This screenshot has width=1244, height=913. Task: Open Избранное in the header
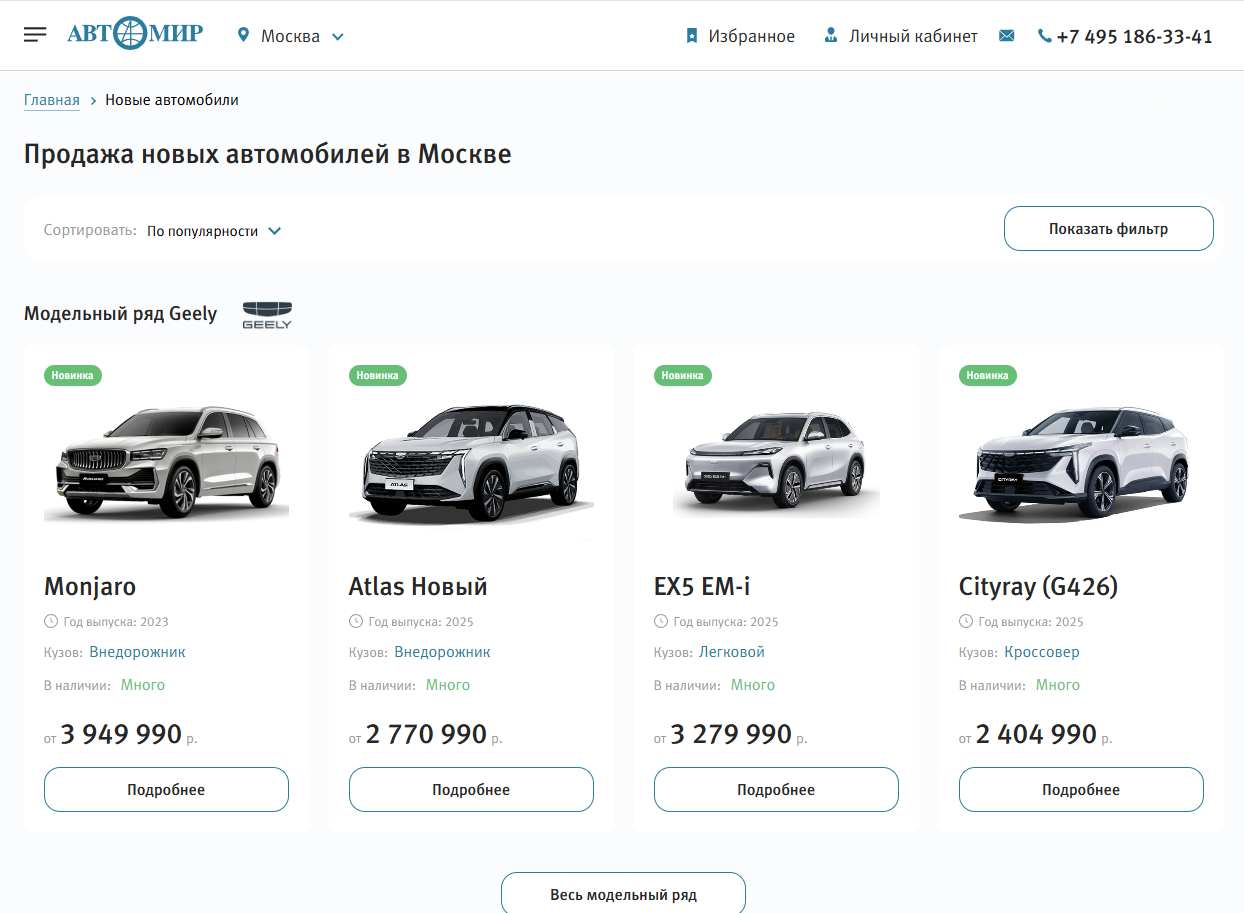(x=751, y=36)
